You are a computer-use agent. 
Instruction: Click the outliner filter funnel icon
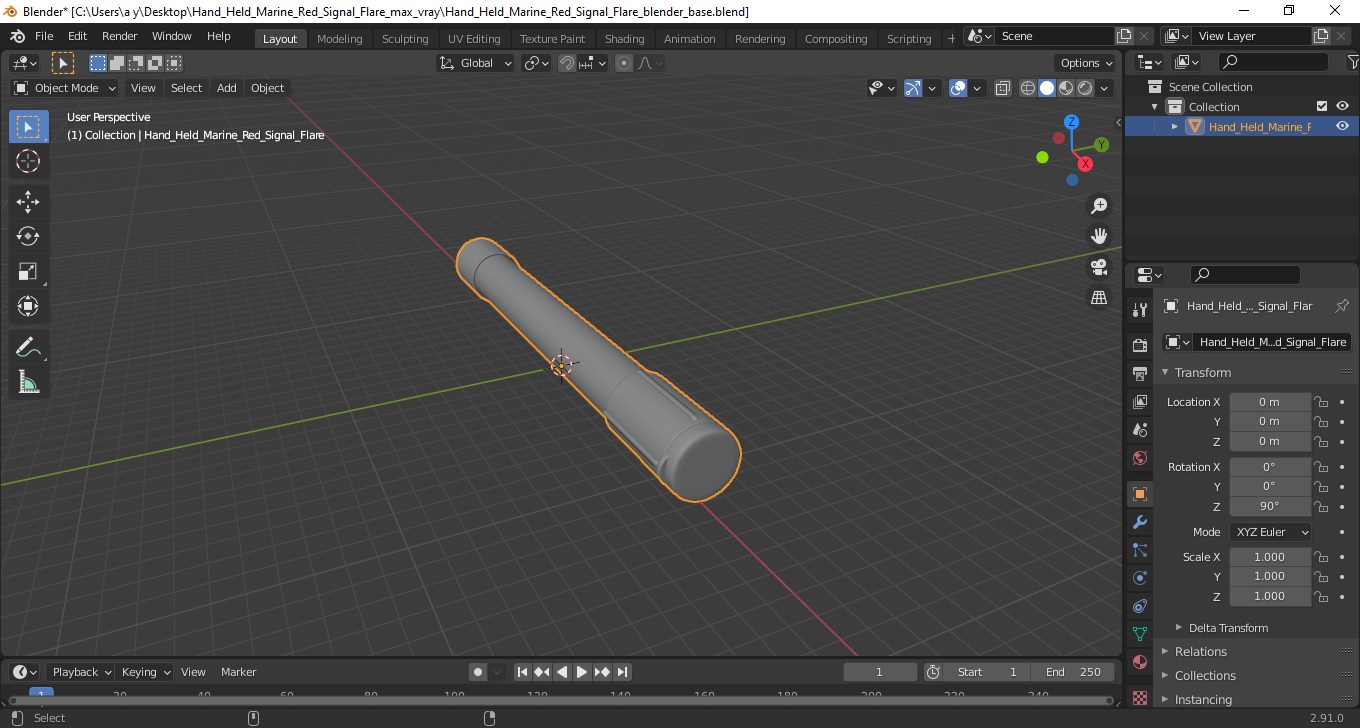pyautogui.click(x=1351, y=62)
